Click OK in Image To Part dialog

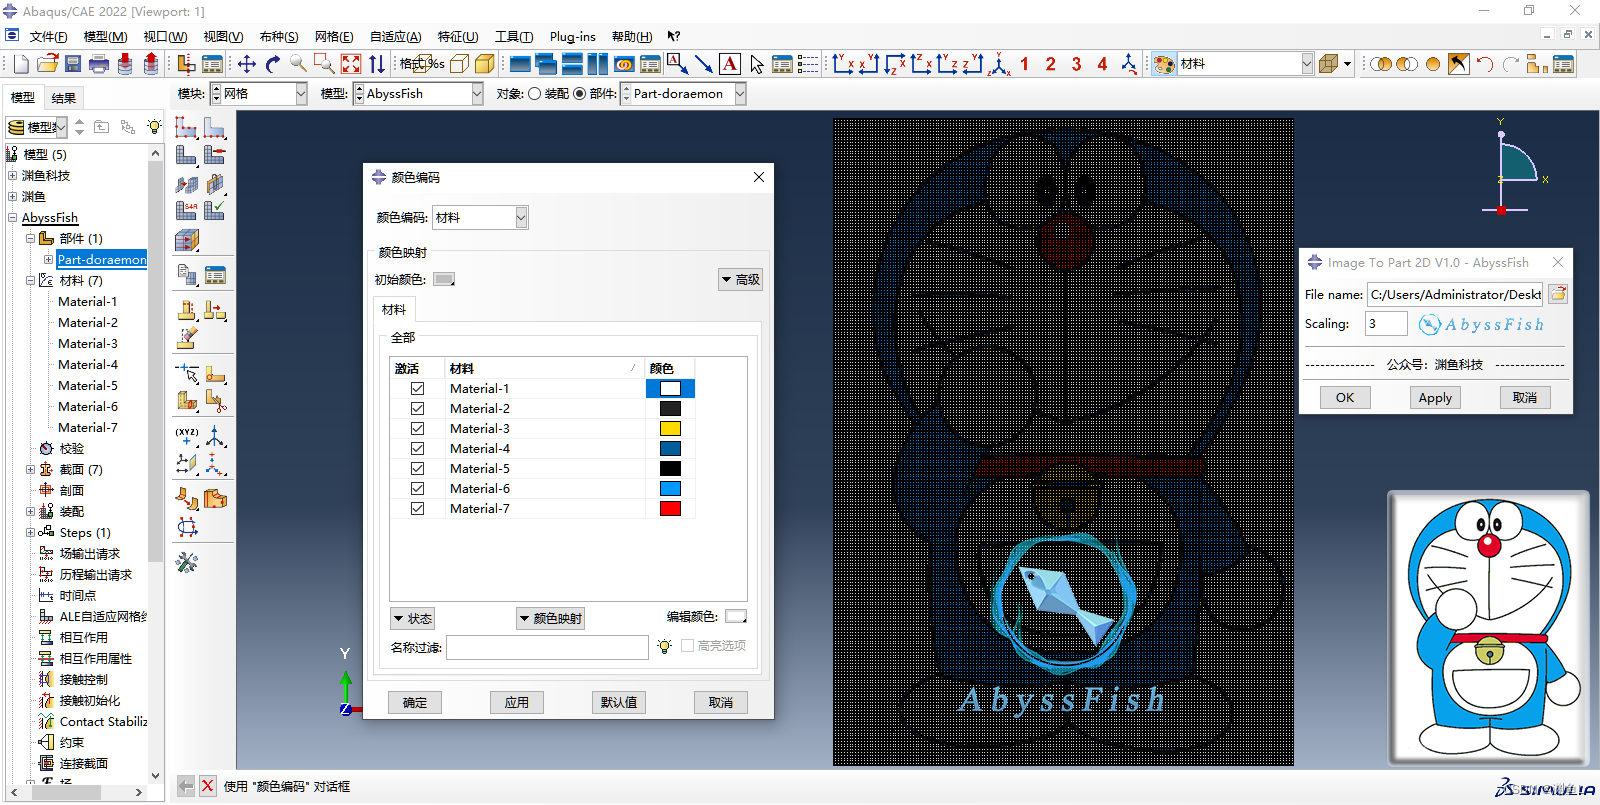[1345, 397]
